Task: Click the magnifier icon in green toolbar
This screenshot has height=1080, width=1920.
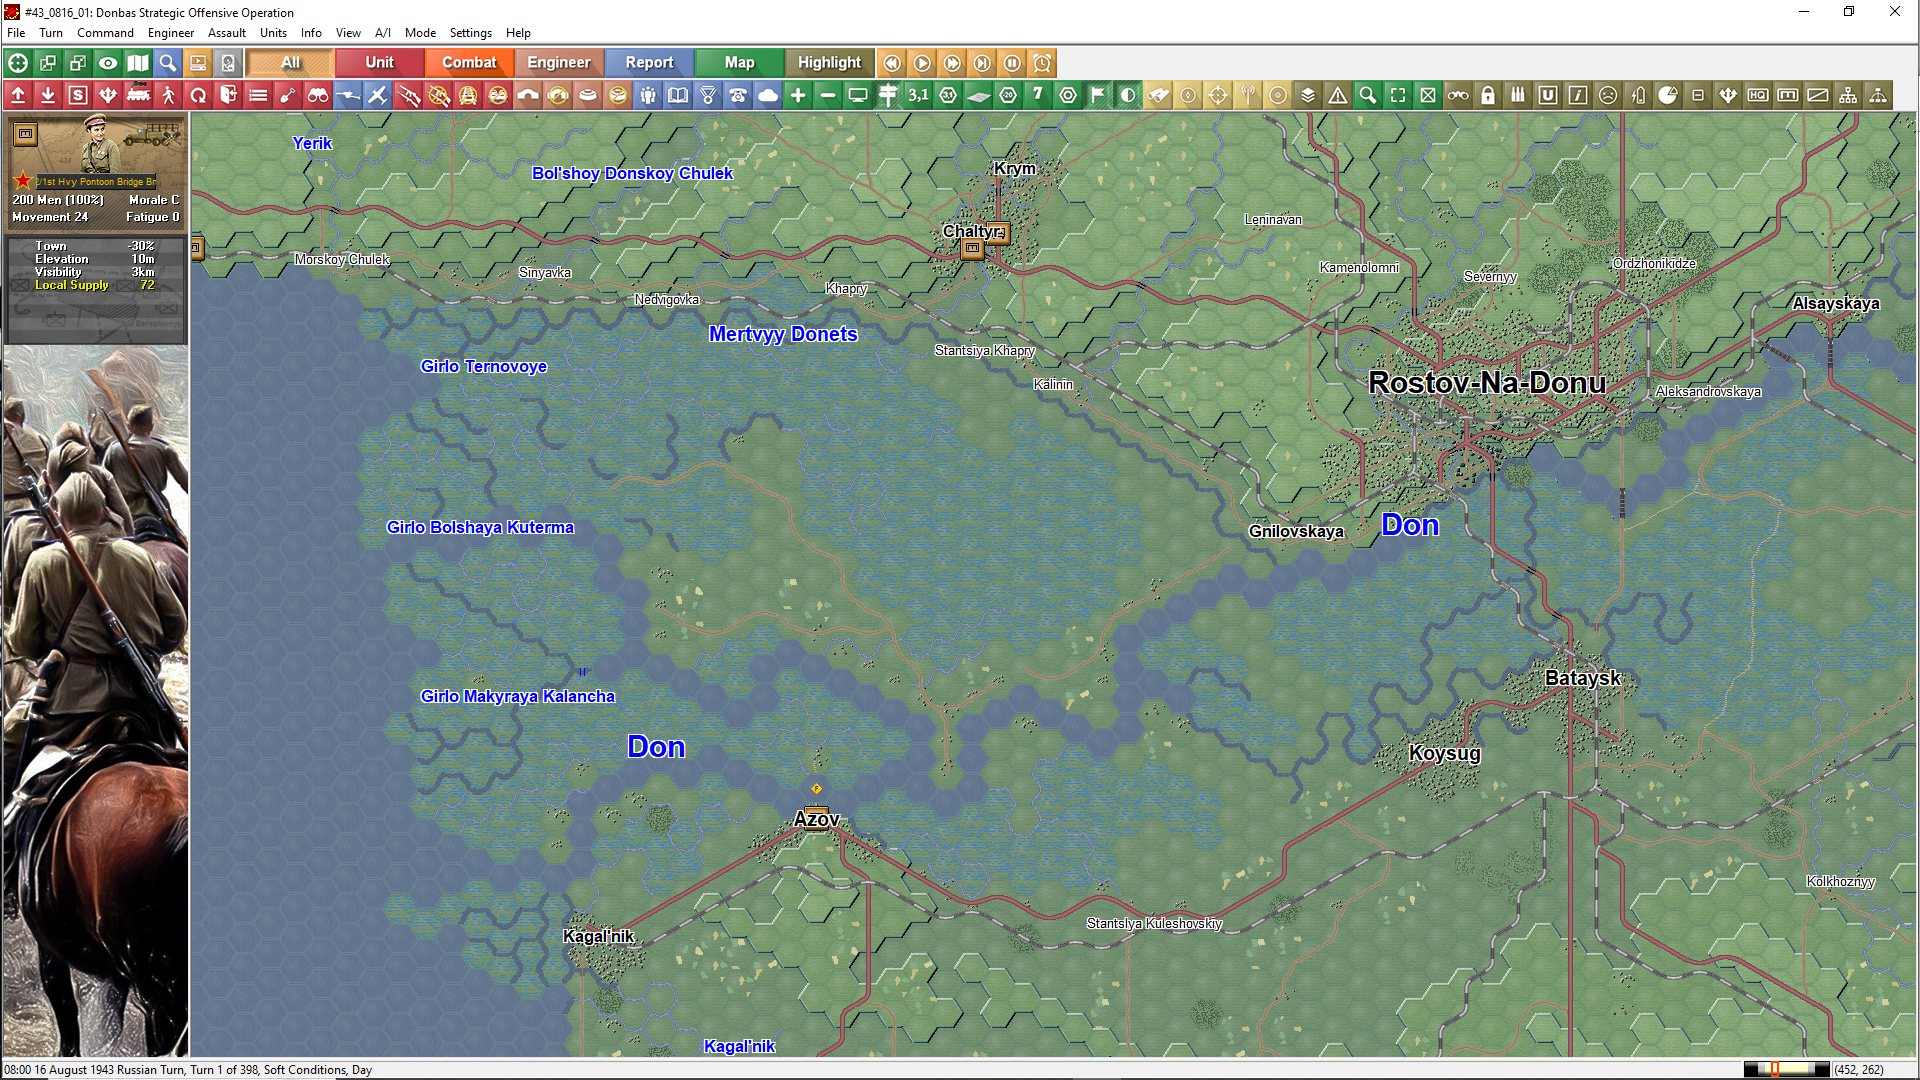Action: (1368, 95)
